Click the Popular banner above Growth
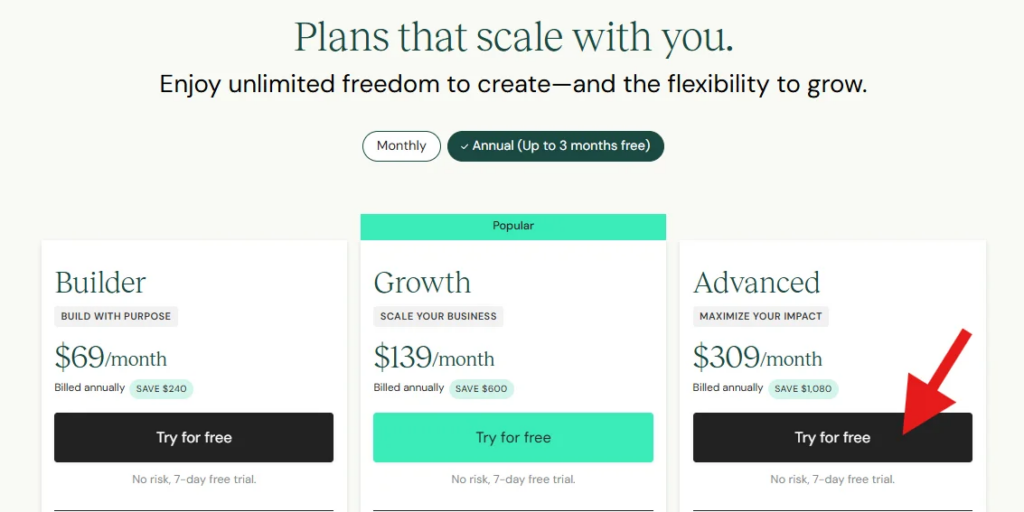The width and height of the screenshot is (1024, 512). [x=513, y=226]
